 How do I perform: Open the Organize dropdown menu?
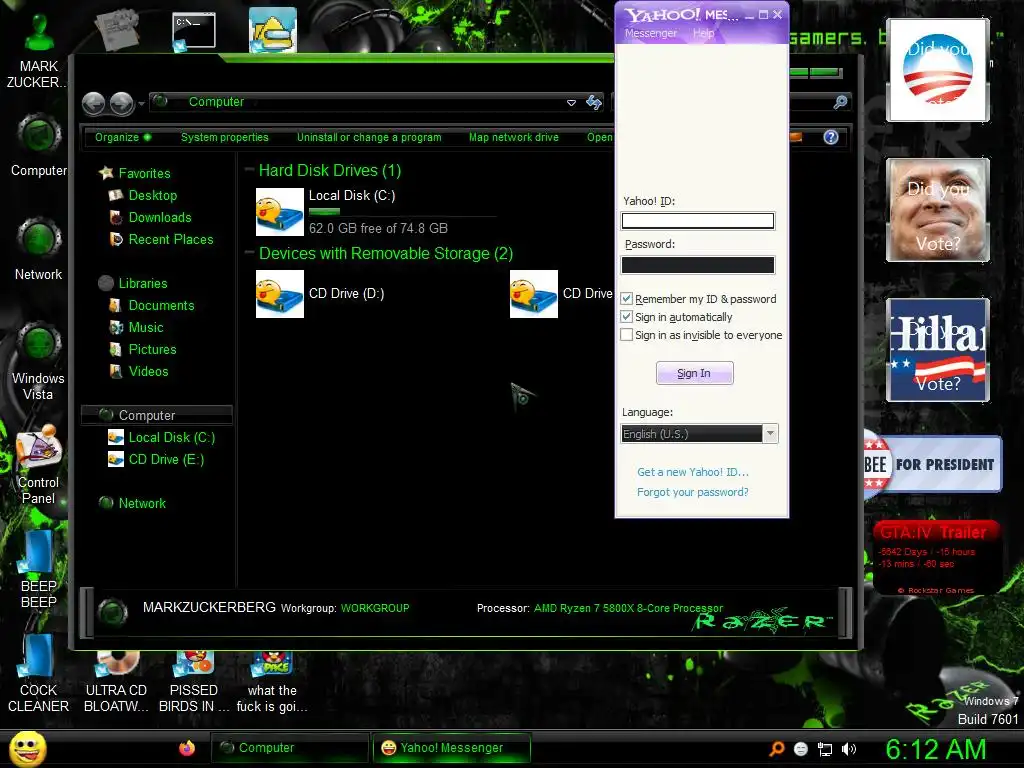[123, 137]
